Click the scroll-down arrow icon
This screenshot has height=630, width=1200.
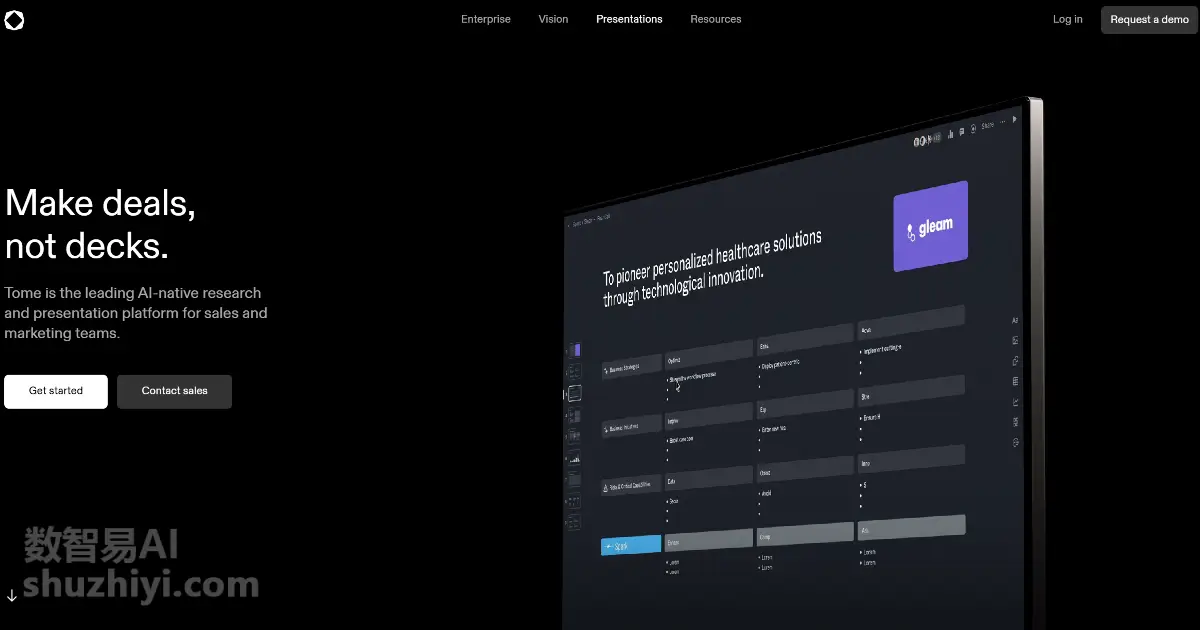(x=12, y=596)
